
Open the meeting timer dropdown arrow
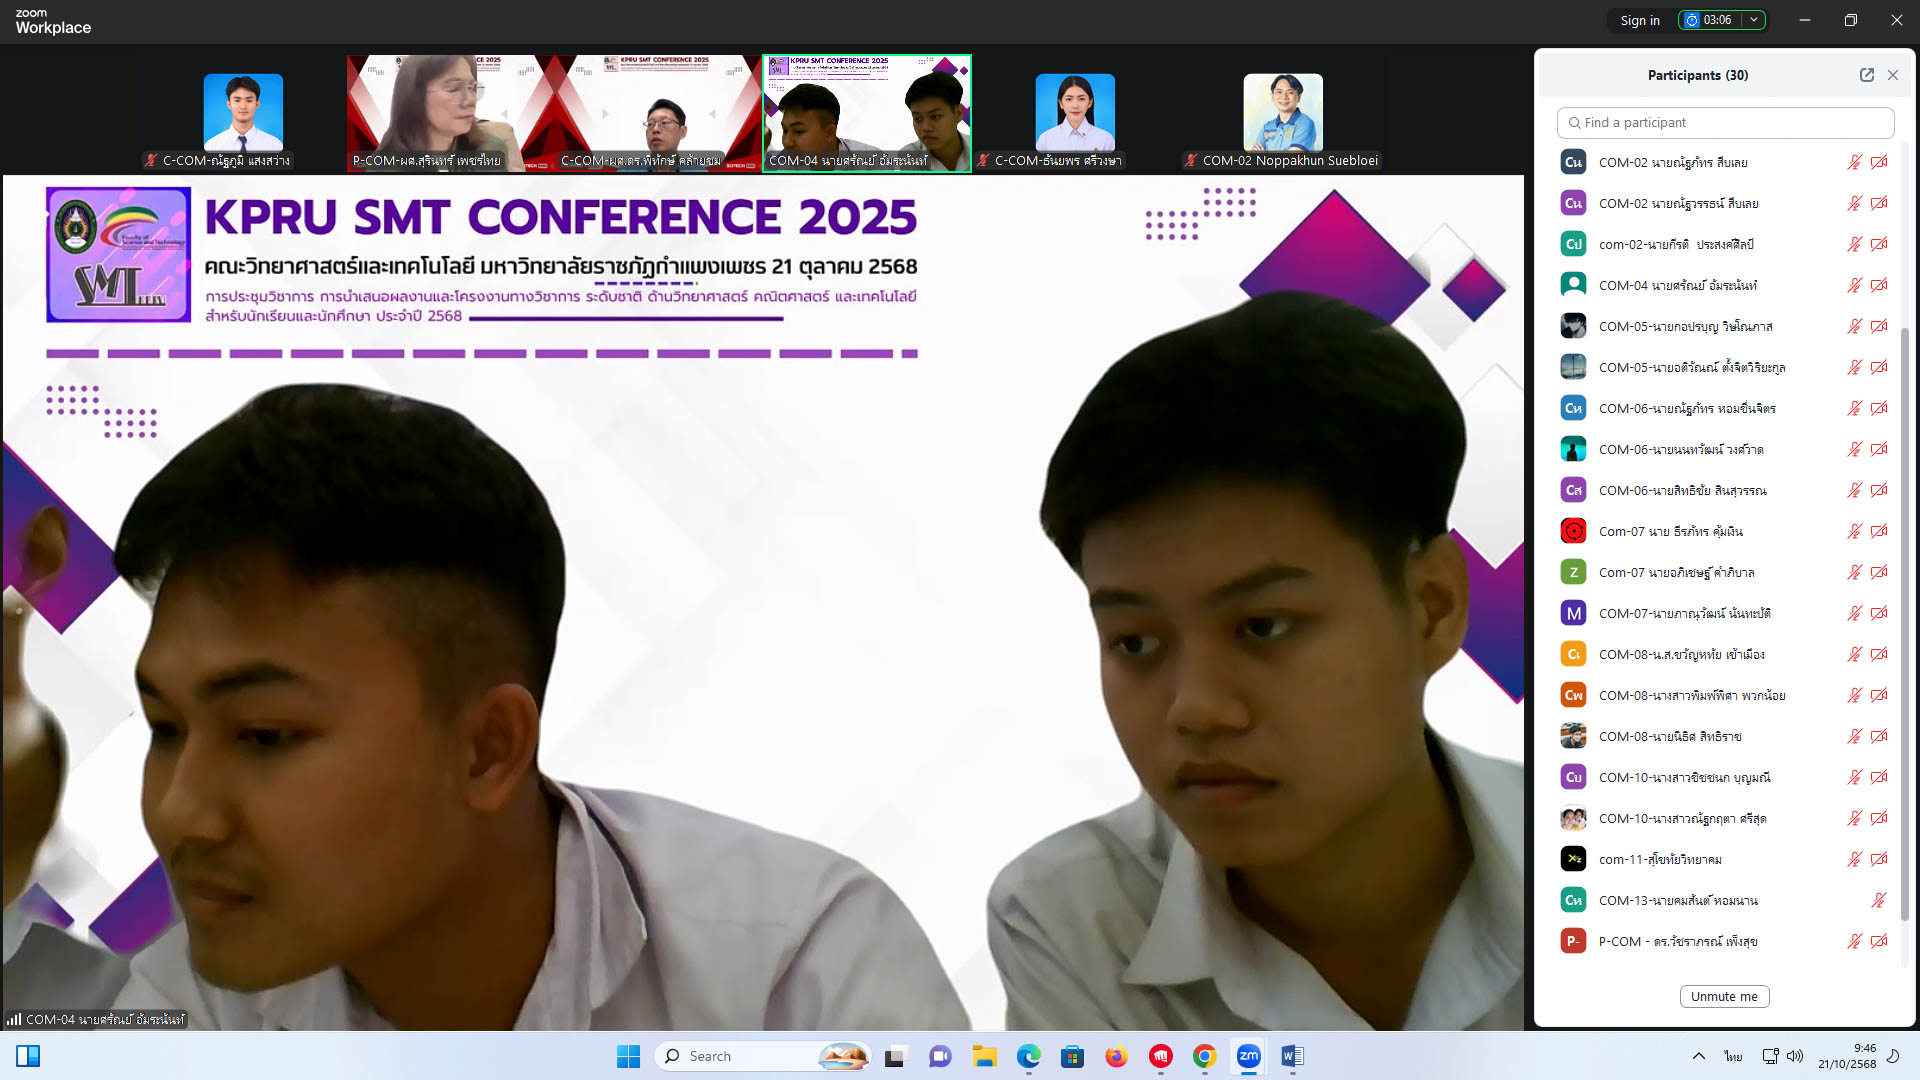[x=1754, y=20]
